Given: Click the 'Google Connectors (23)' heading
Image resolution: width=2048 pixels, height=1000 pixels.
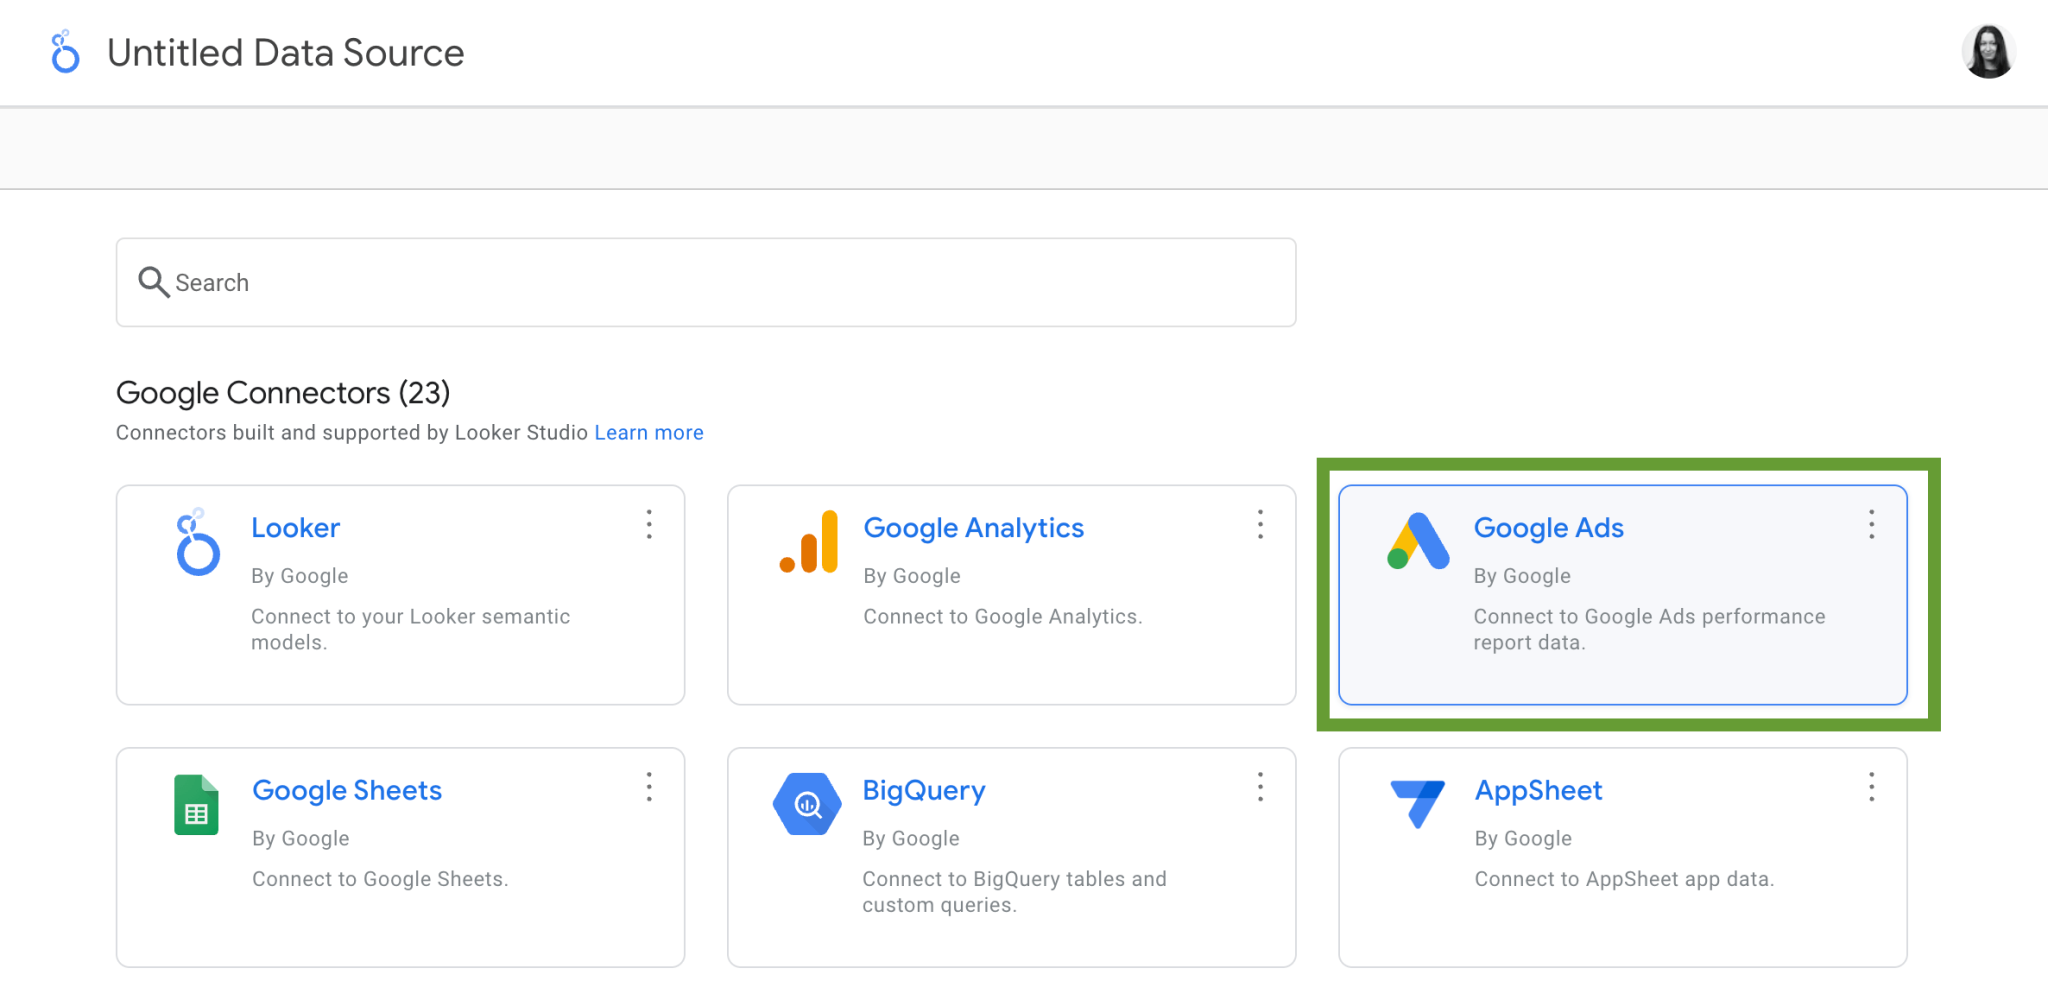Looking at the screenshot, I should [283, 393].
